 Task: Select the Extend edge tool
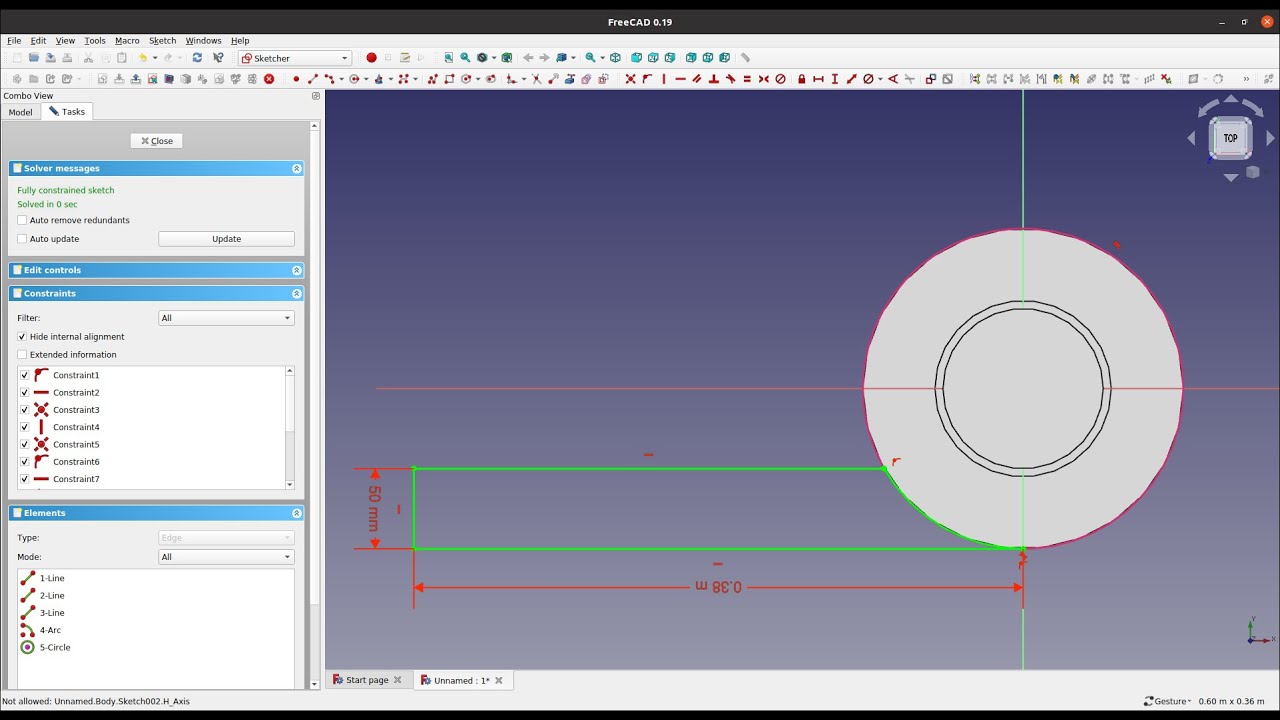(x=553, y=79)
